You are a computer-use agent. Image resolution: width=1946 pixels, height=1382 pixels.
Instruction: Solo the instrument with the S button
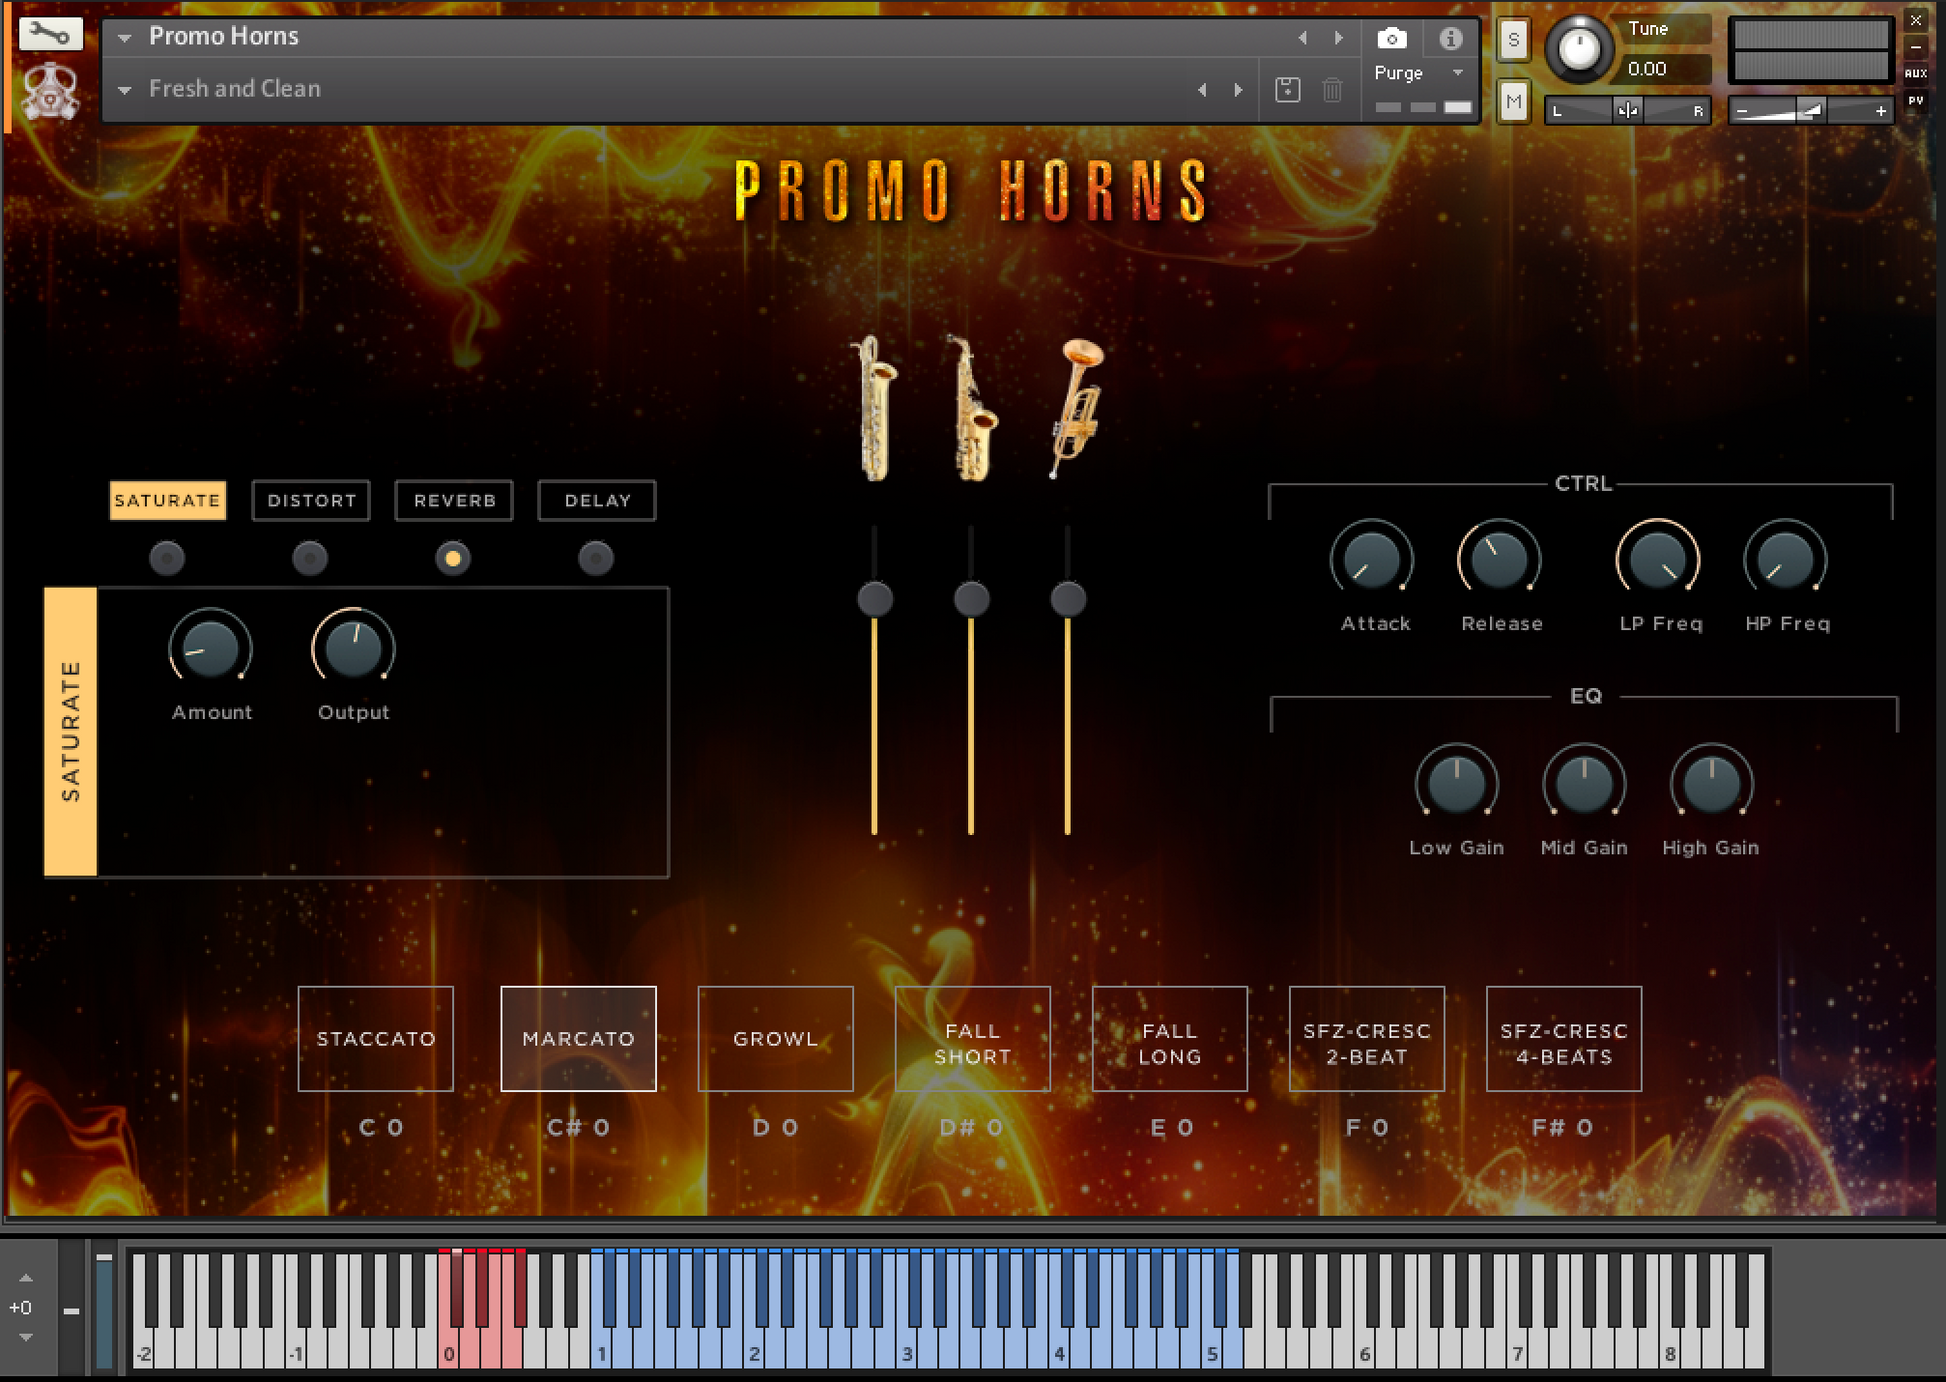1513,40
